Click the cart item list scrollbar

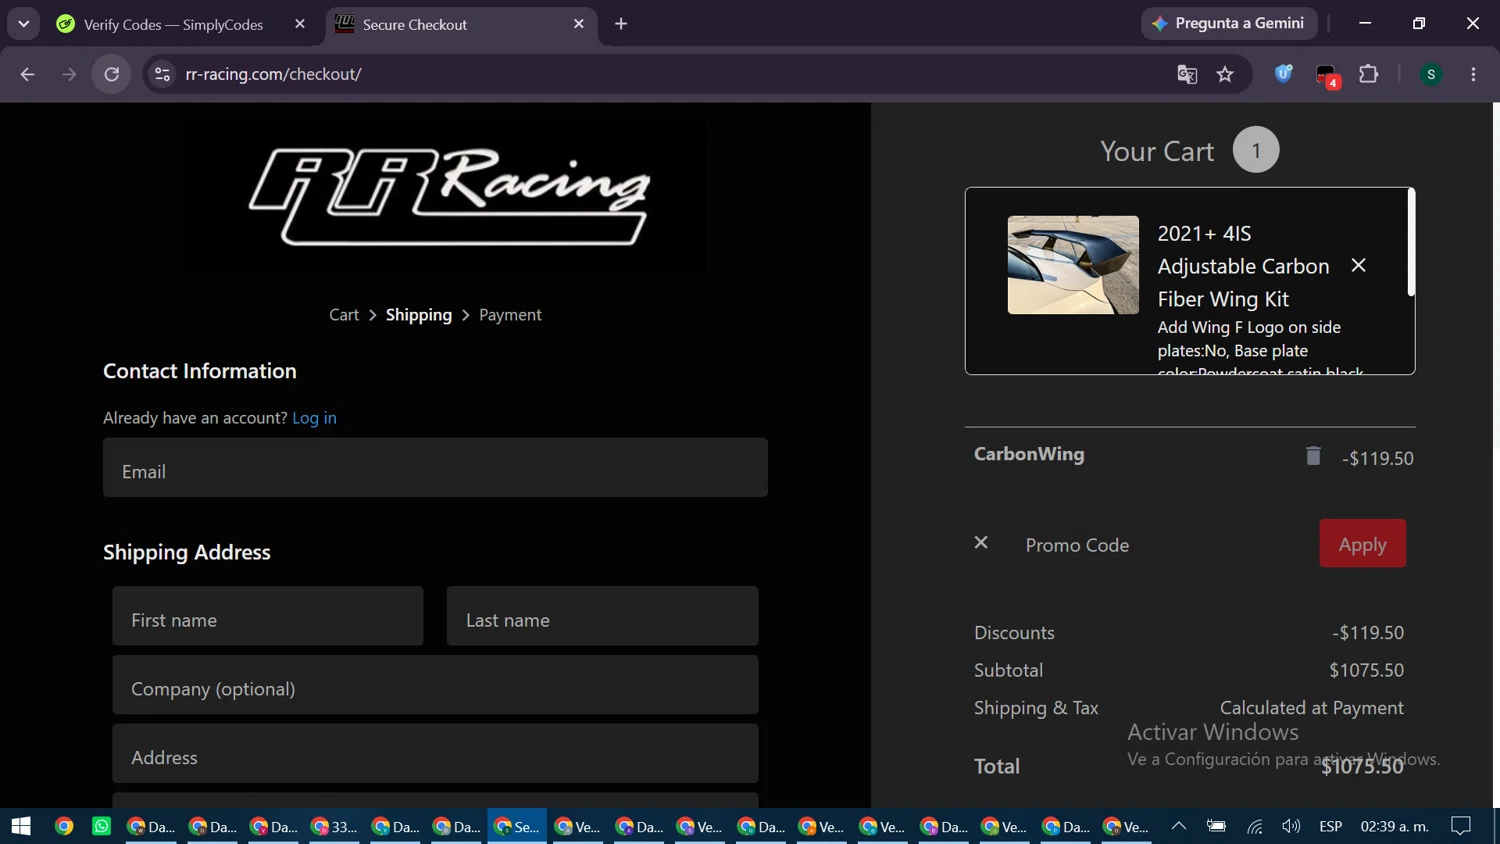(x=1411, y=243)
